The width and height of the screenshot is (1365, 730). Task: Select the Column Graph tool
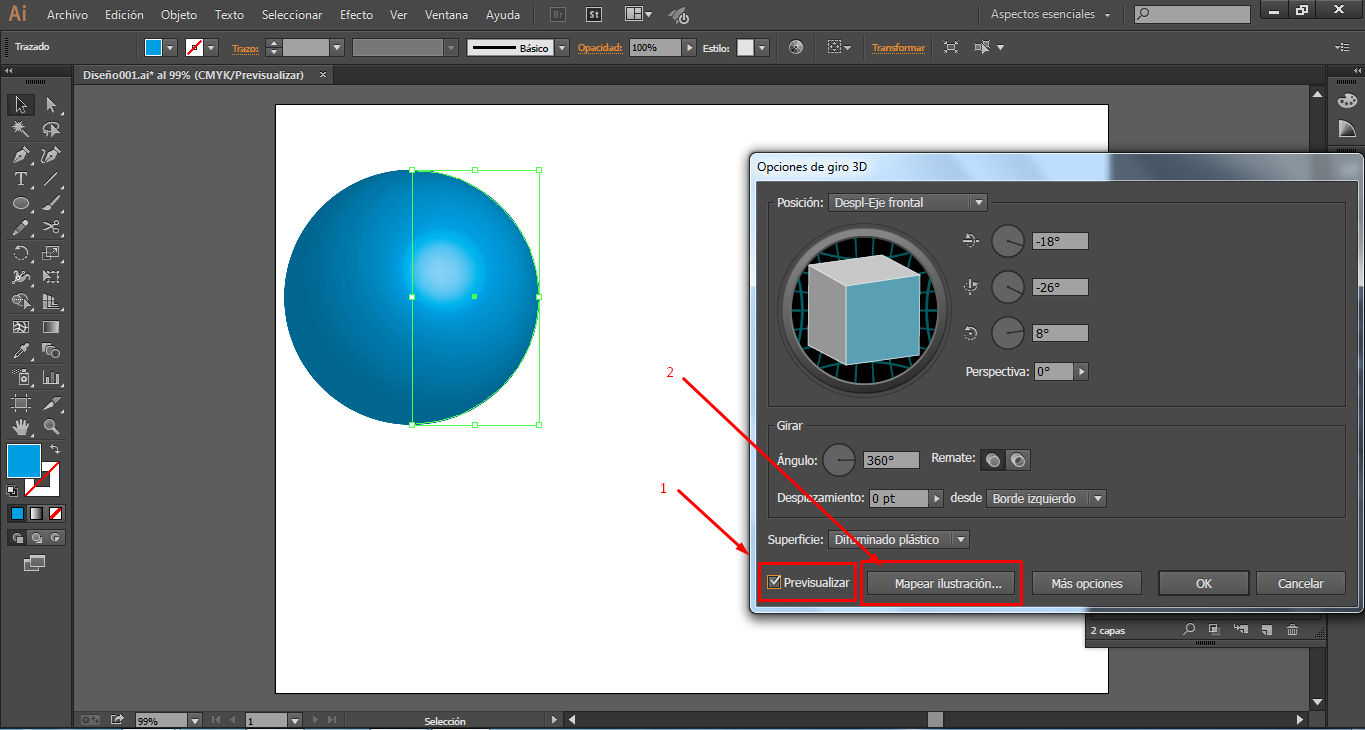(x=51, y=377)
